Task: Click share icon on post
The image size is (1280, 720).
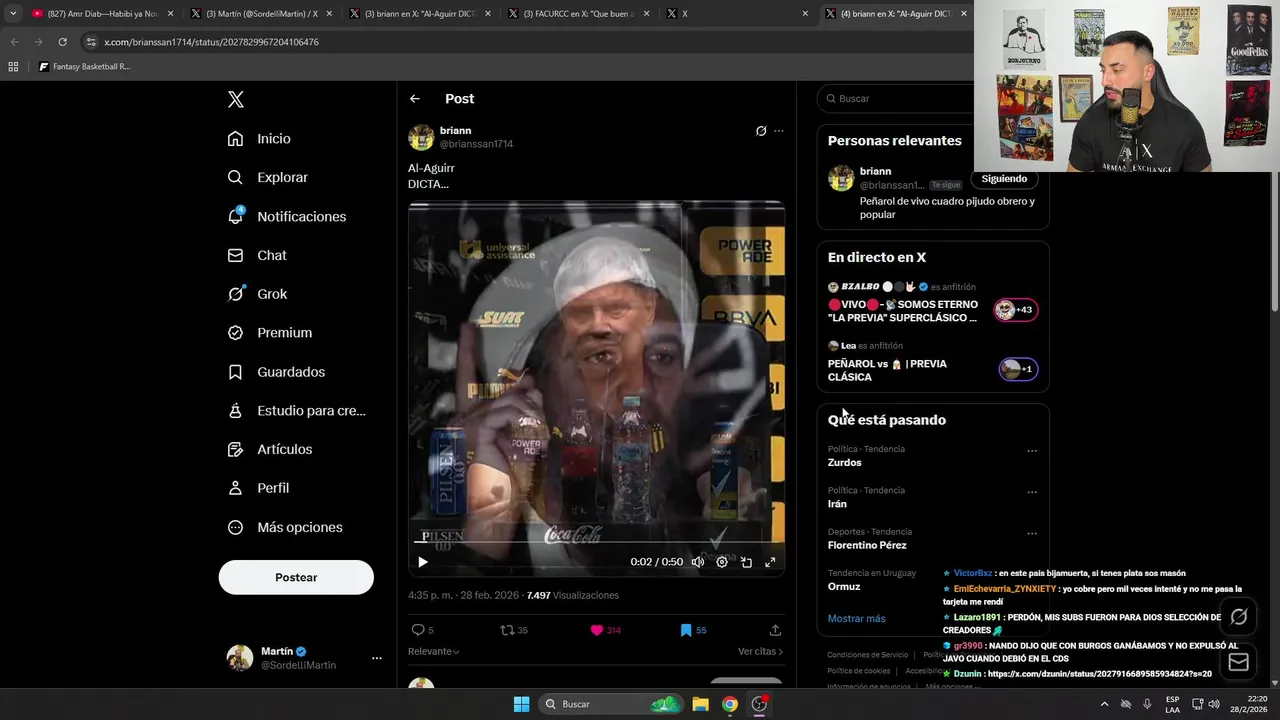Action: (x=775, y=630)
